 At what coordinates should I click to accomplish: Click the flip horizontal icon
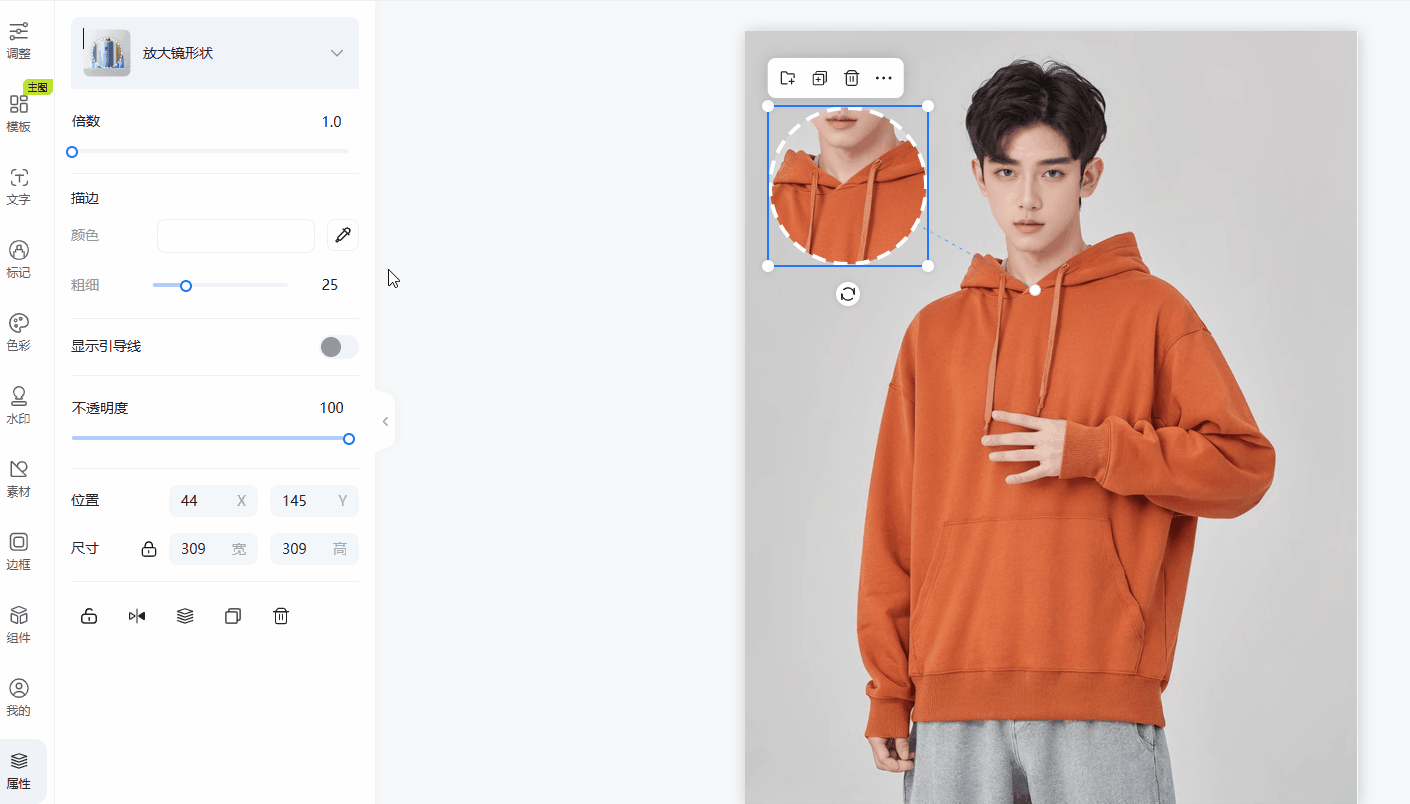pyautogui.click(x=137, y=616)
